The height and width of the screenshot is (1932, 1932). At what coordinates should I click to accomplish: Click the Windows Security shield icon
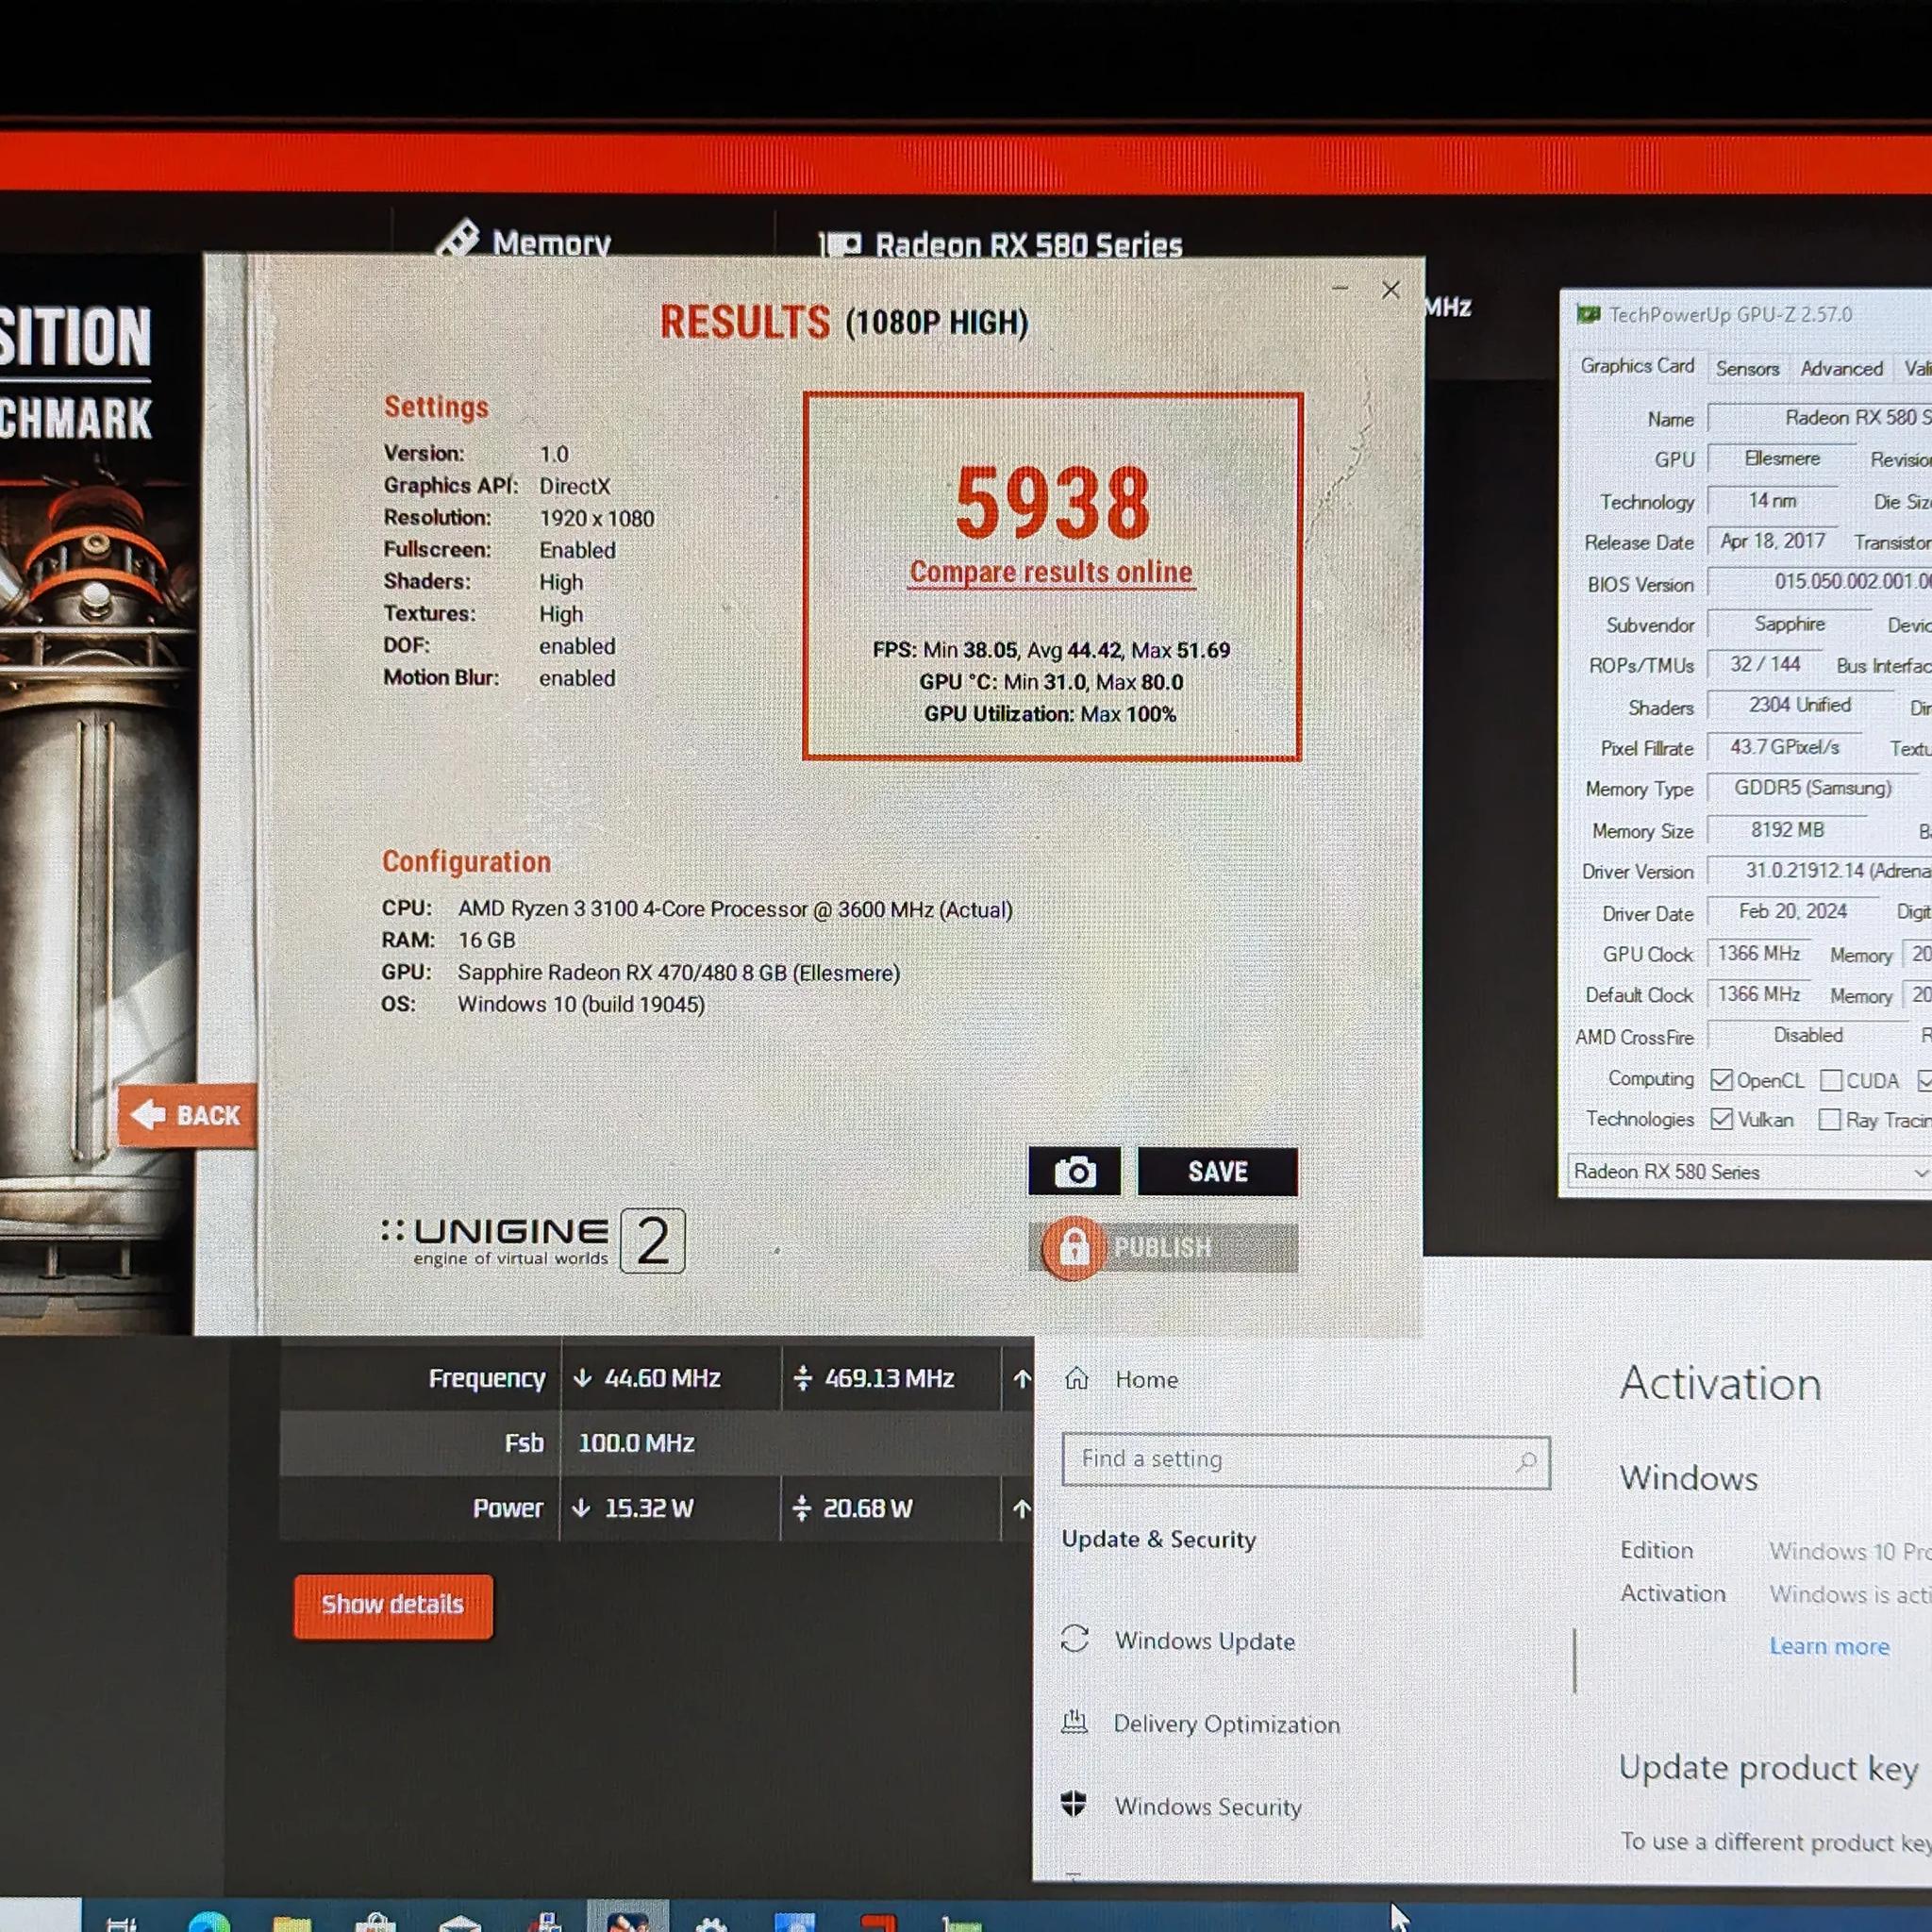click(x=1074, y=1803)
